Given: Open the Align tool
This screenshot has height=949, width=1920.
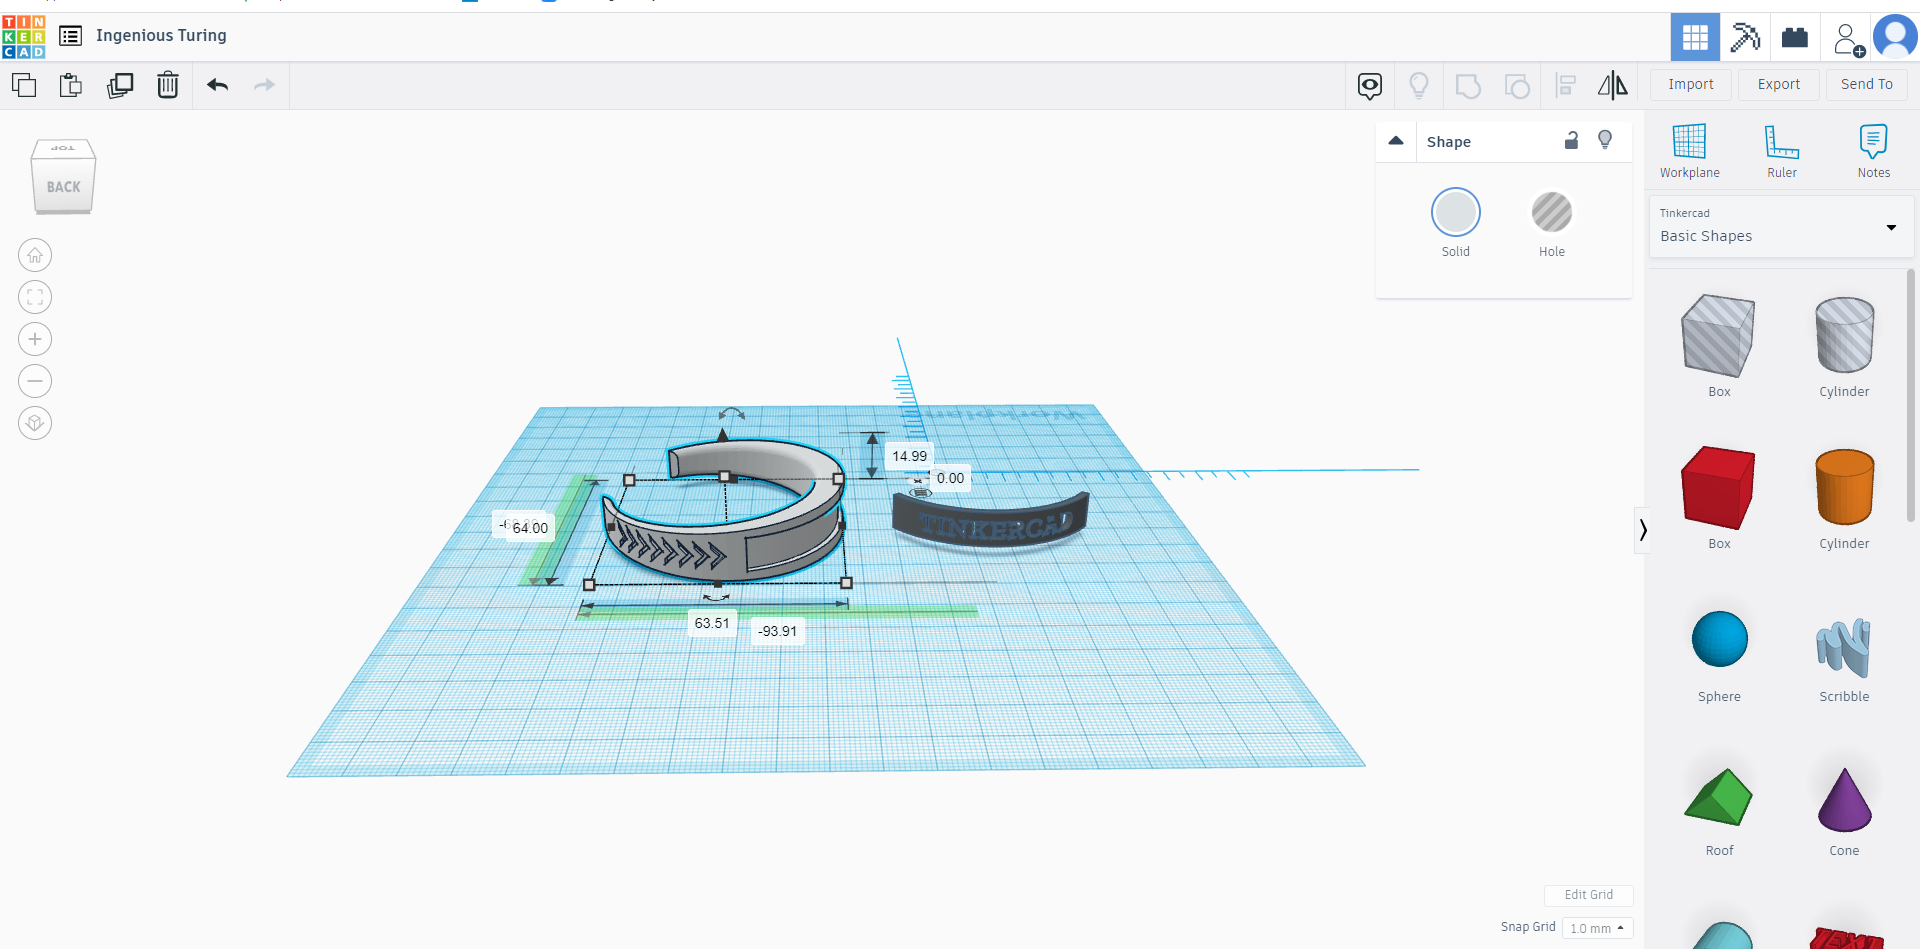Looking at the screenshot, I should click(x=1566, y=86).
